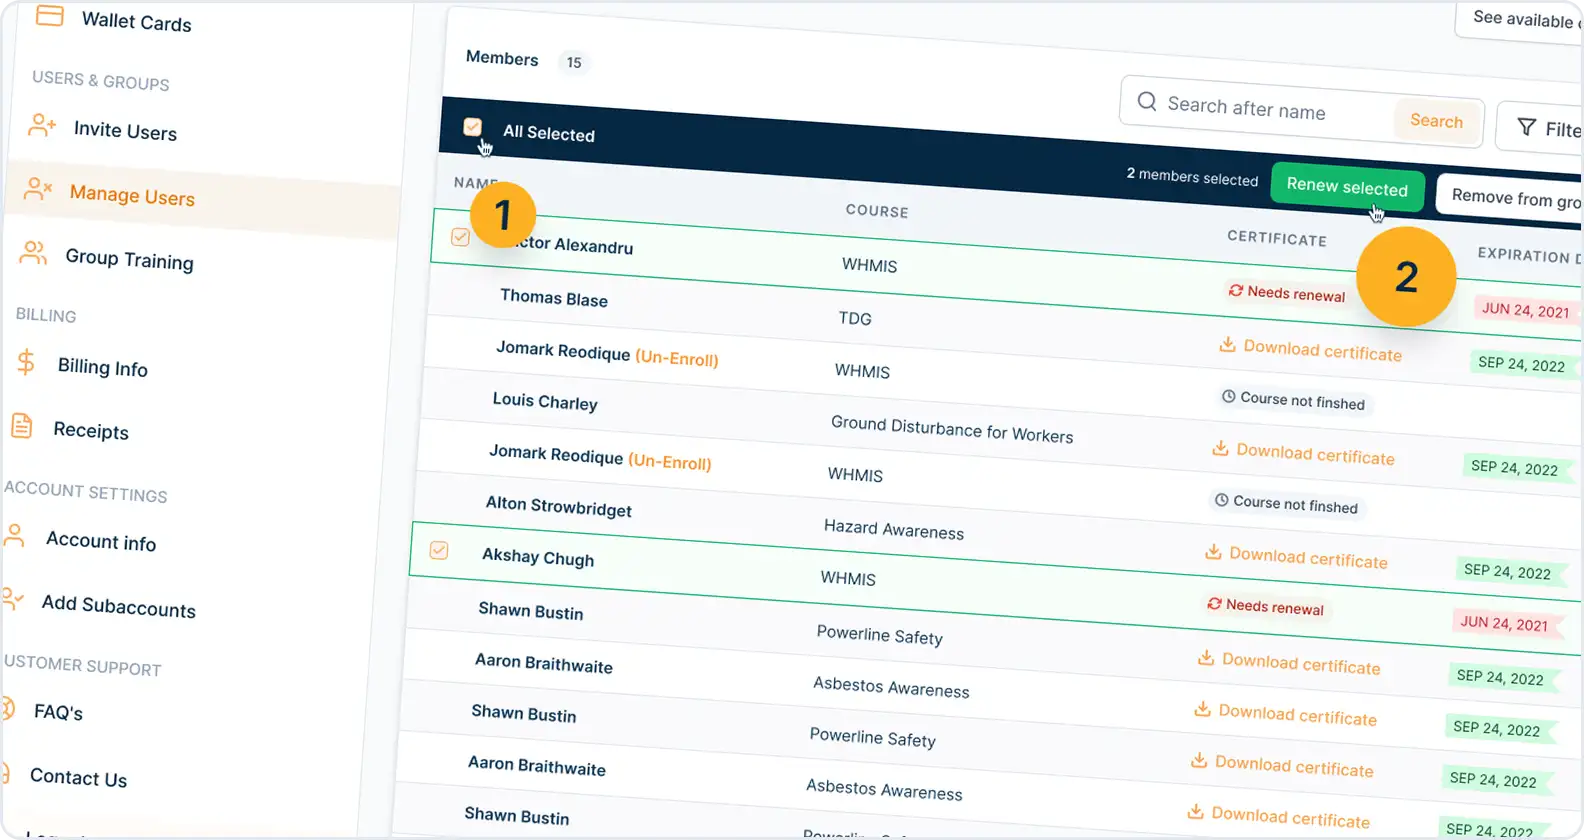Click the members count badge 15
Image resolution: width=1584 pixels, height=840 pixels.
574,63
